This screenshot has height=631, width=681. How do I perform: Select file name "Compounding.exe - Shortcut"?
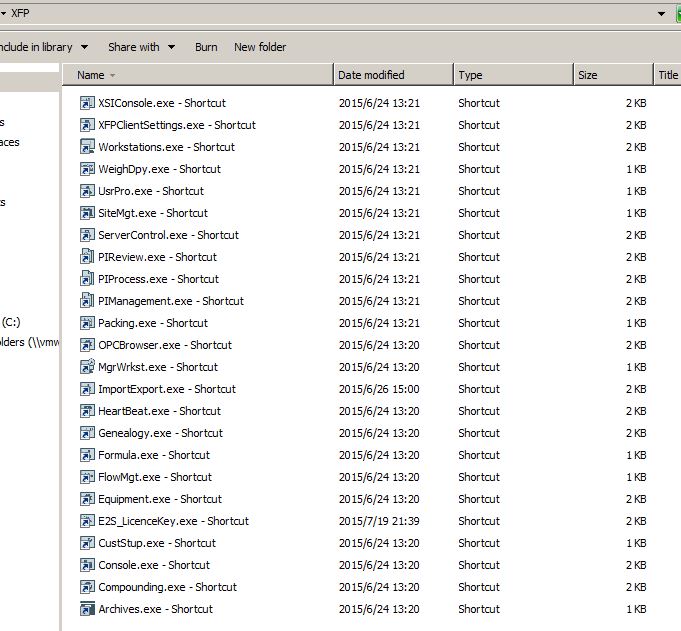167,588
